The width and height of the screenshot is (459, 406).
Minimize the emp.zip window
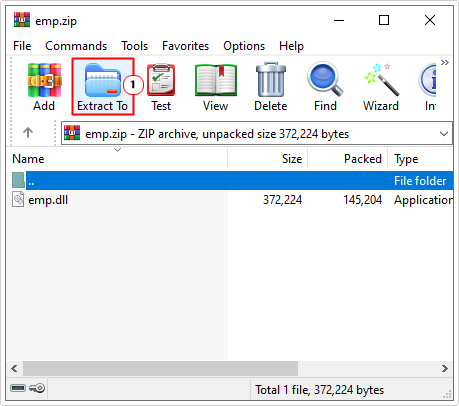pyautogui.click(x=339, y=20)
